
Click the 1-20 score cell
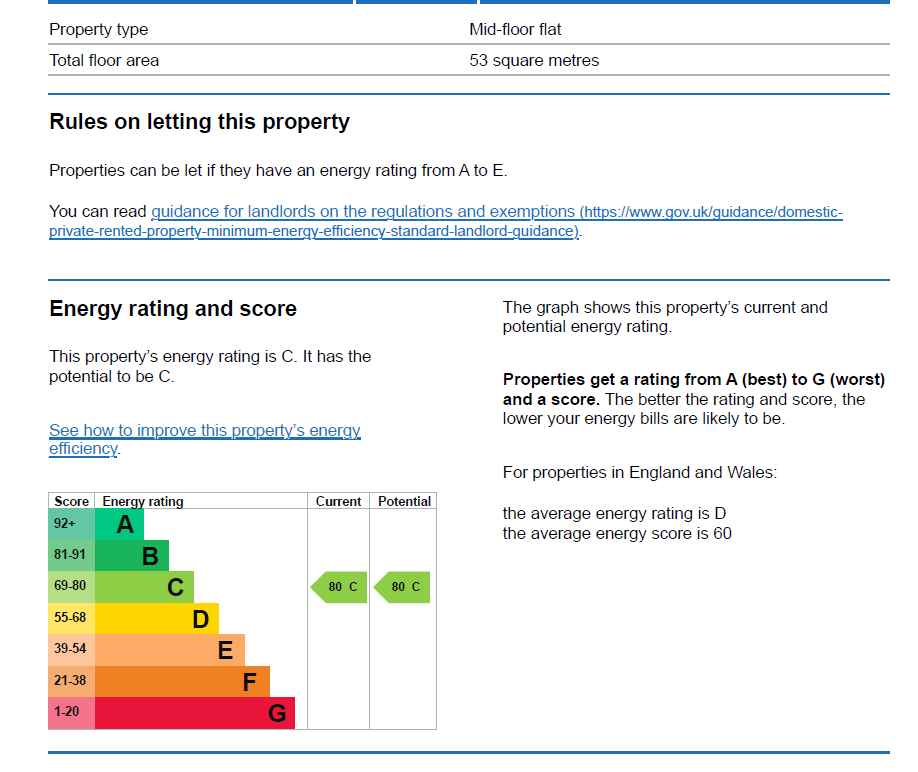pos(71,713)
